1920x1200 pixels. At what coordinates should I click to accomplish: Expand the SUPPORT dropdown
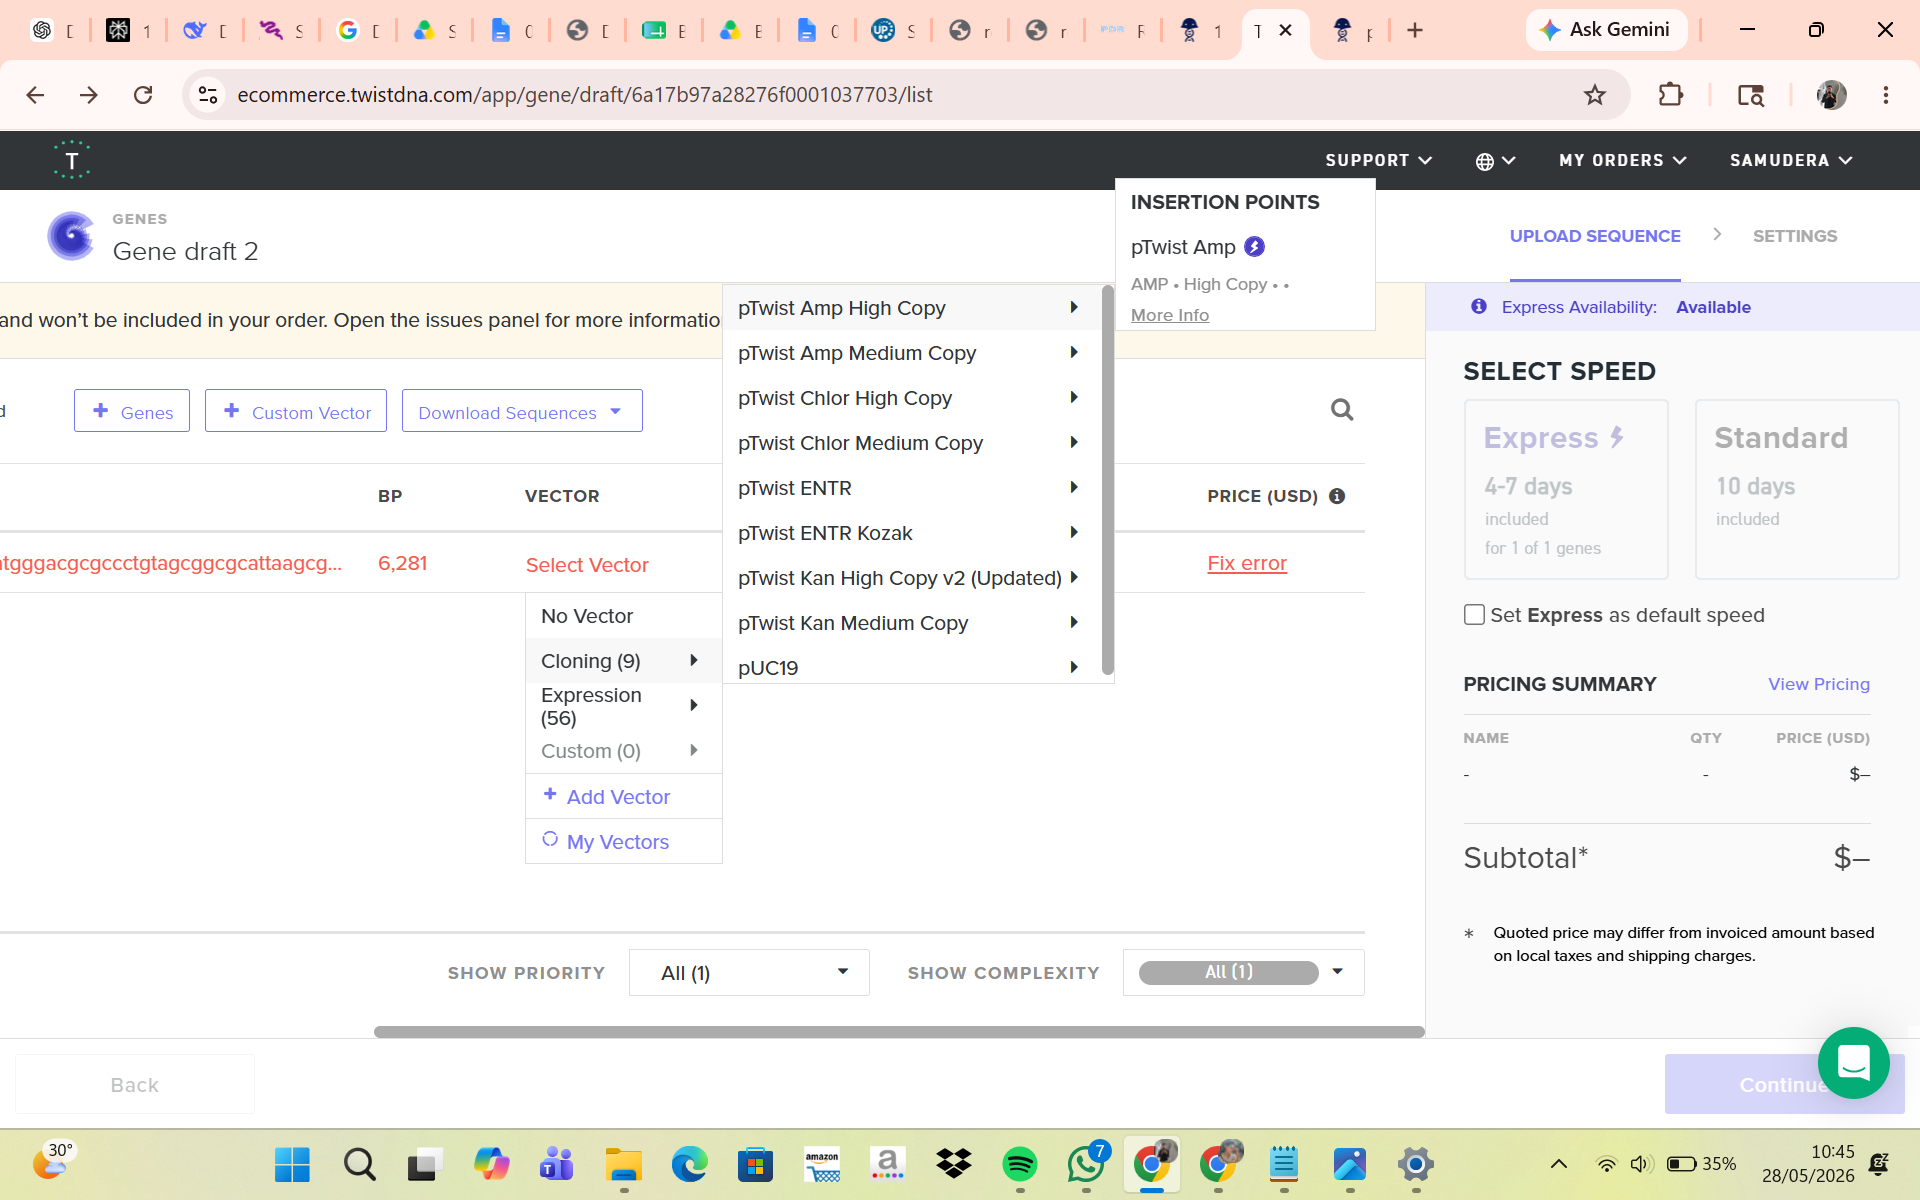(1378, 161)
